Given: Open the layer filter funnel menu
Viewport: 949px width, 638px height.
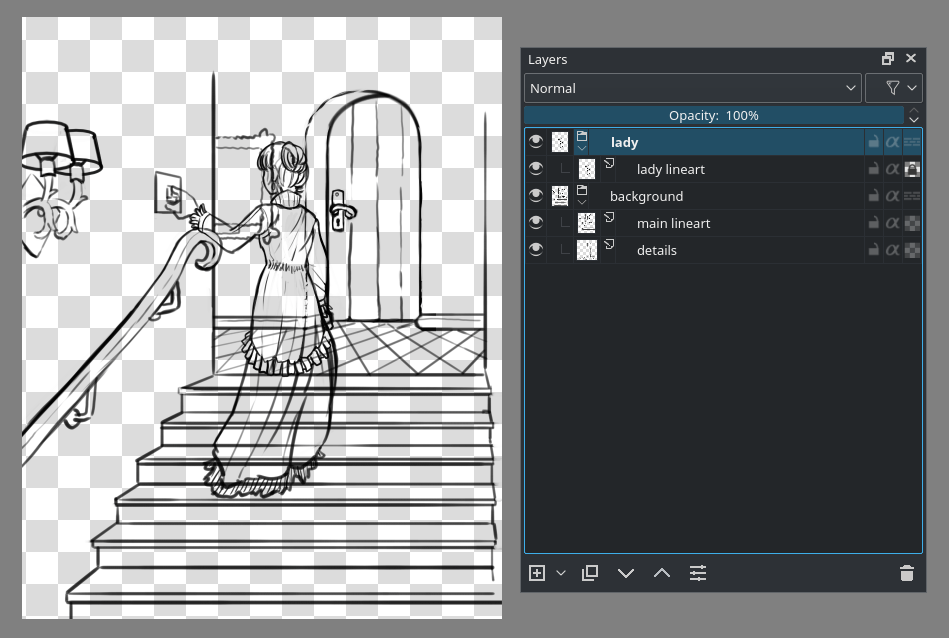Looking at the screenshot, I should click(x=894, y=88).
